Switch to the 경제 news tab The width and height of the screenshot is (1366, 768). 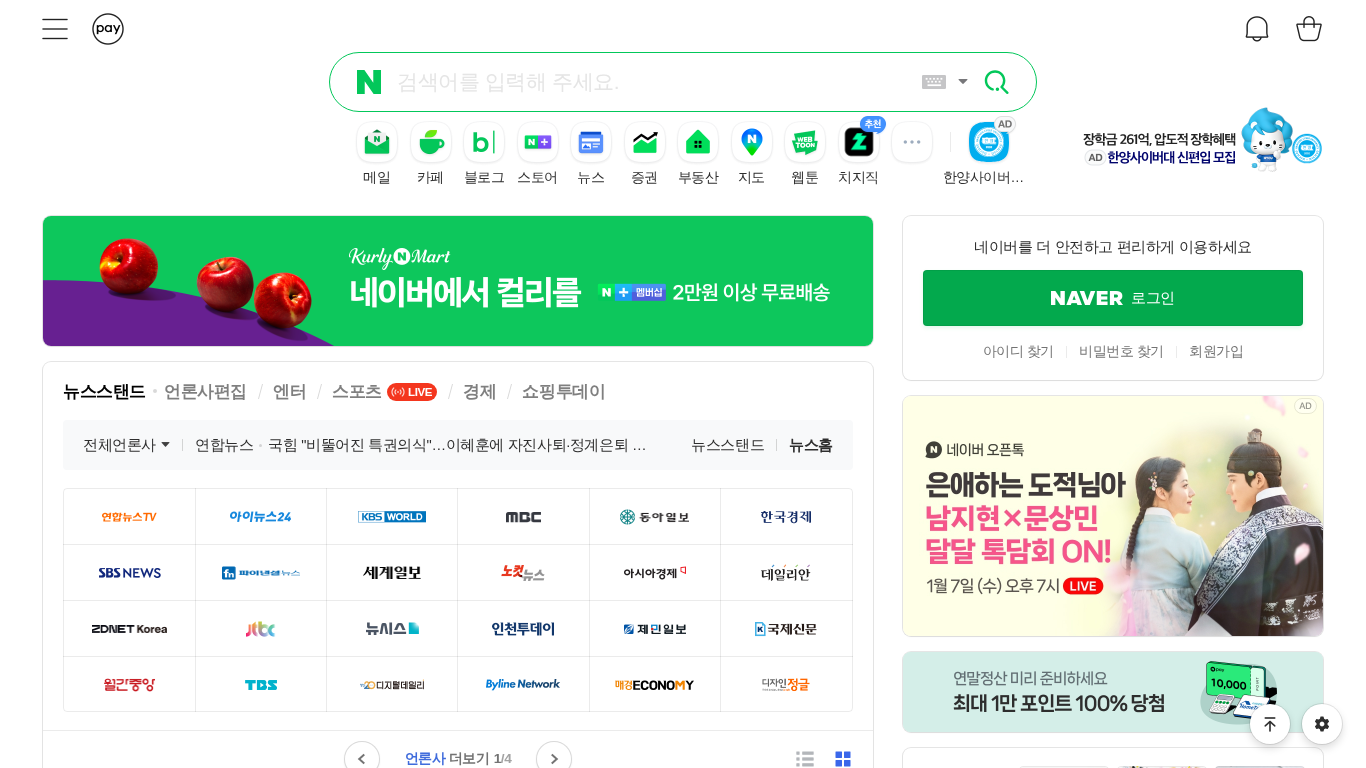(479, 391)
